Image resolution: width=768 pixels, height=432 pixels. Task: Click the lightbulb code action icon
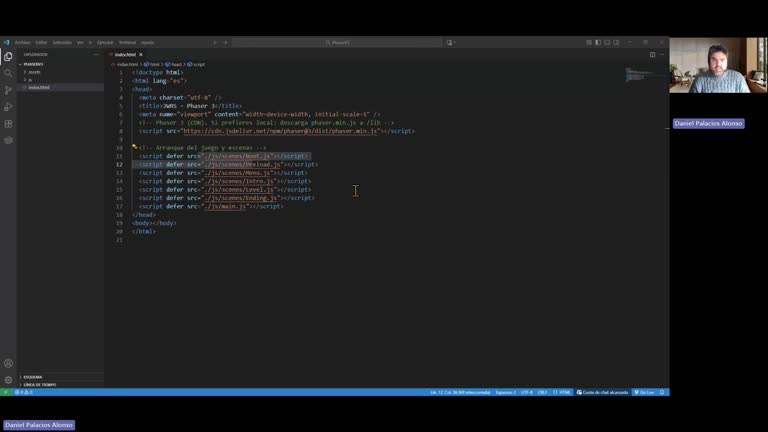(134, 146)
